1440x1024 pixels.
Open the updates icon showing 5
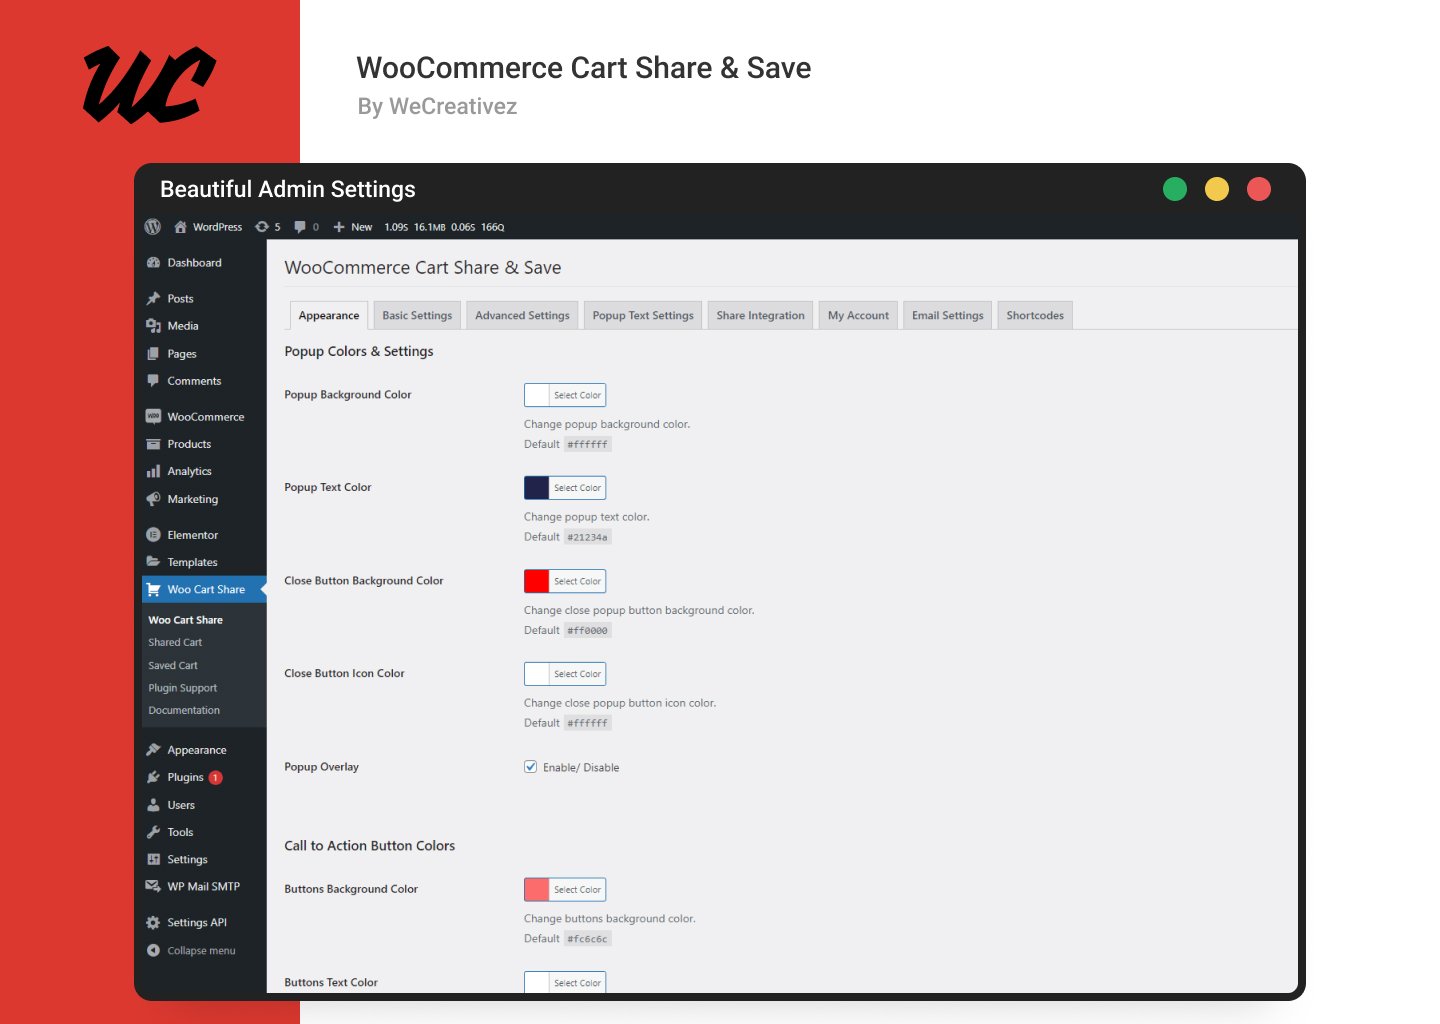pyautogui.click(x=262, y=227)
